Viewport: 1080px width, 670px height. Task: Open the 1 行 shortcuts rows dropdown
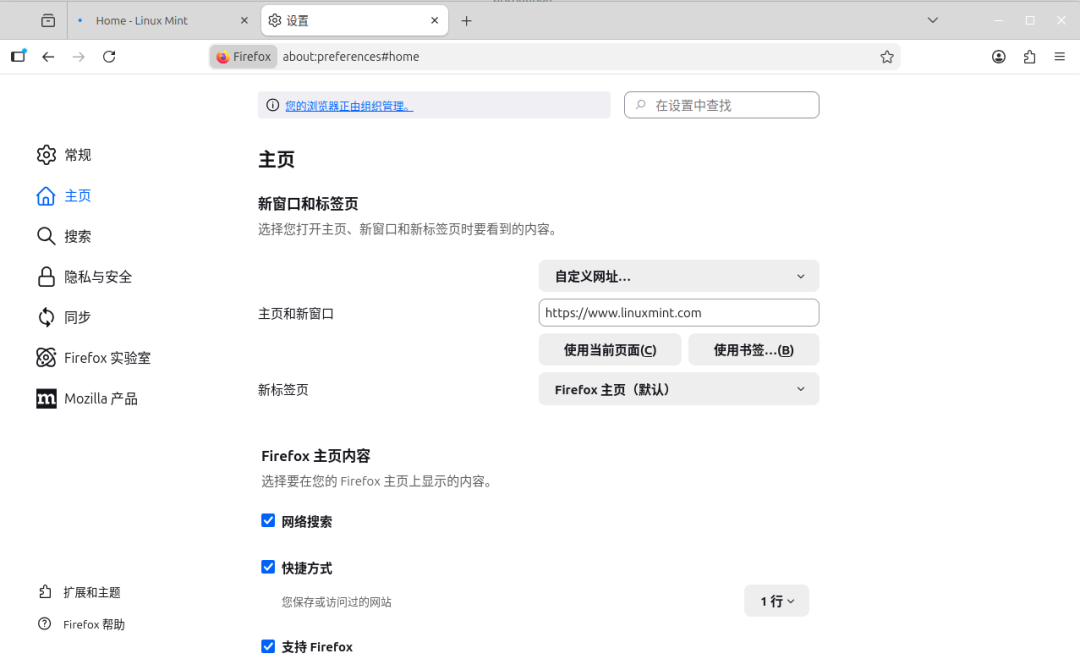point(776,601)
